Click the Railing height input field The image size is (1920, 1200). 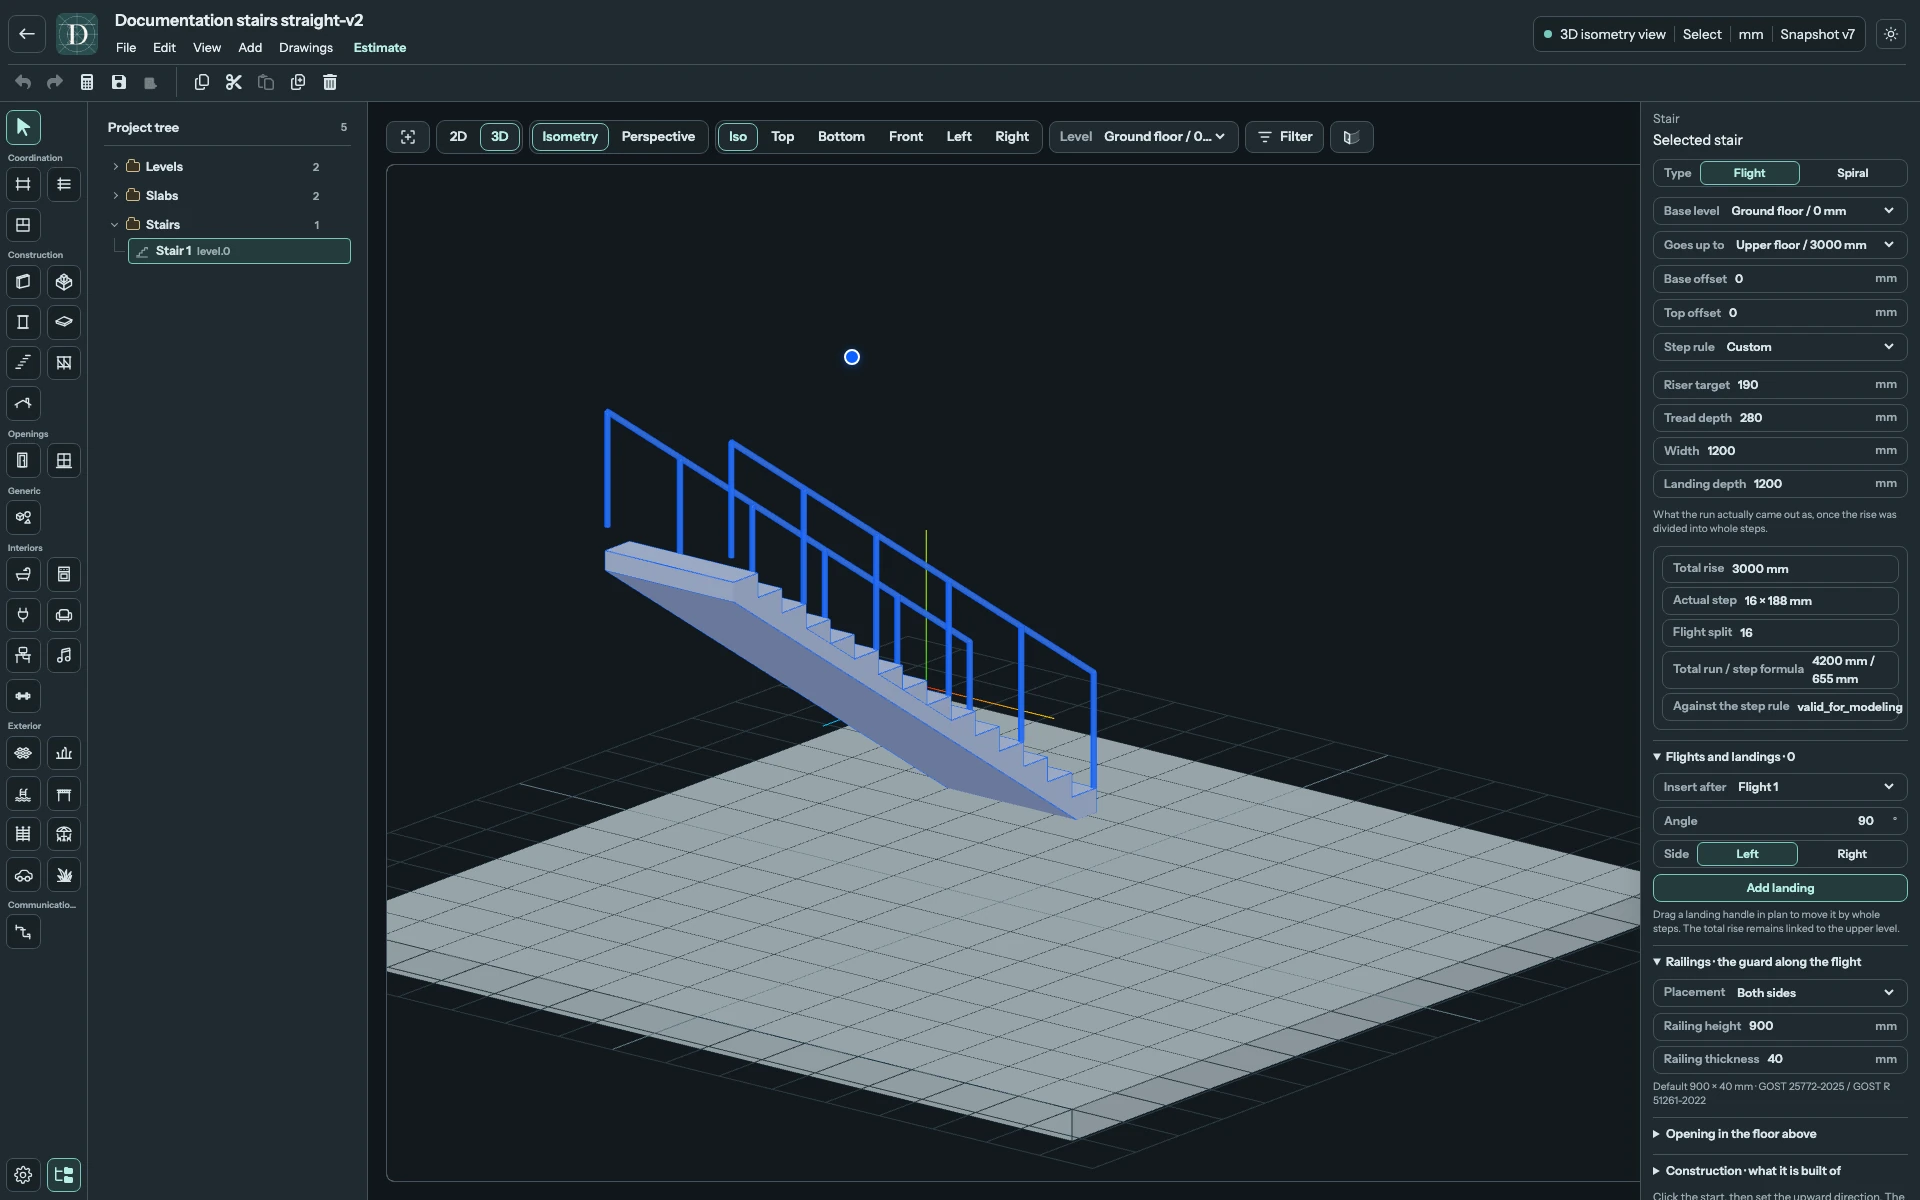[1780, 1026]
